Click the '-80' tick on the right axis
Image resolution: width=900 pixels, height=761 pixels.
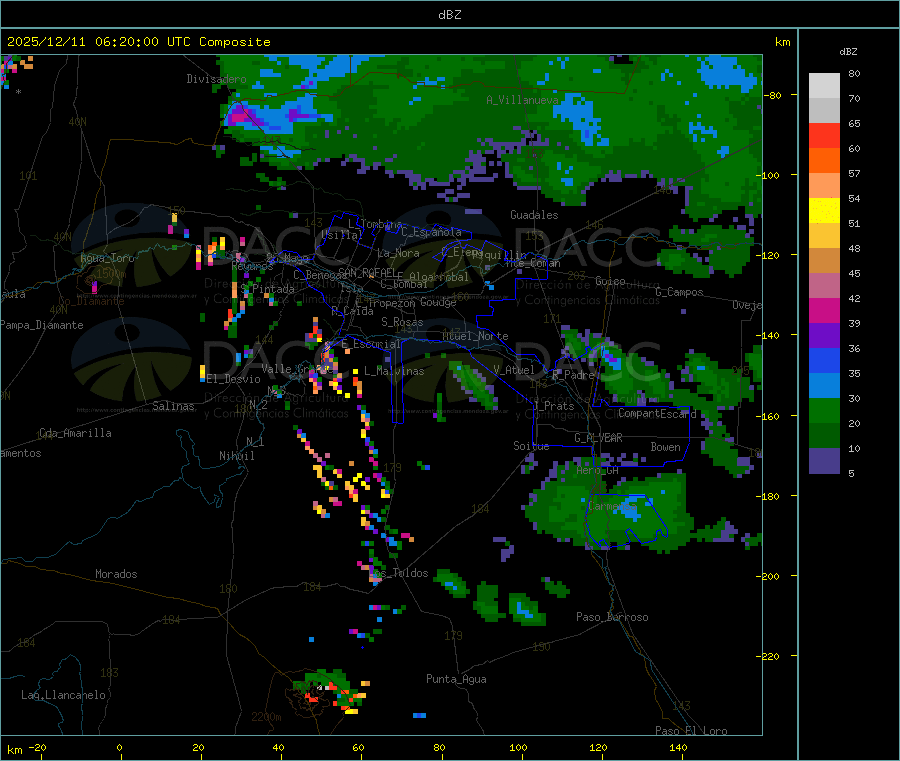pyautogui.click(x=771, y=95)
